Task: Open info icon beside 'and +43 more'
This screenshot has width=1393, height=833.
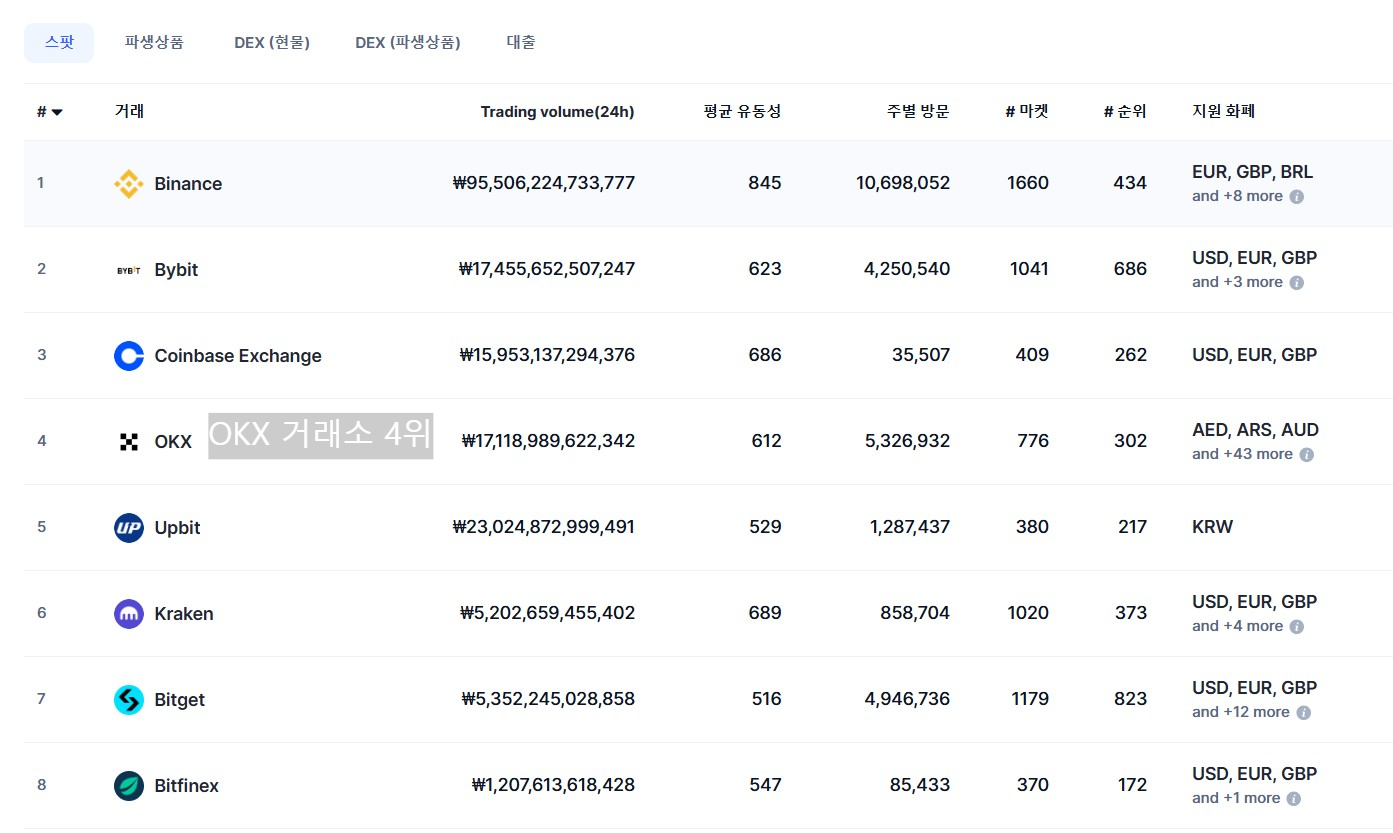Action: (x=1306, y=455)
